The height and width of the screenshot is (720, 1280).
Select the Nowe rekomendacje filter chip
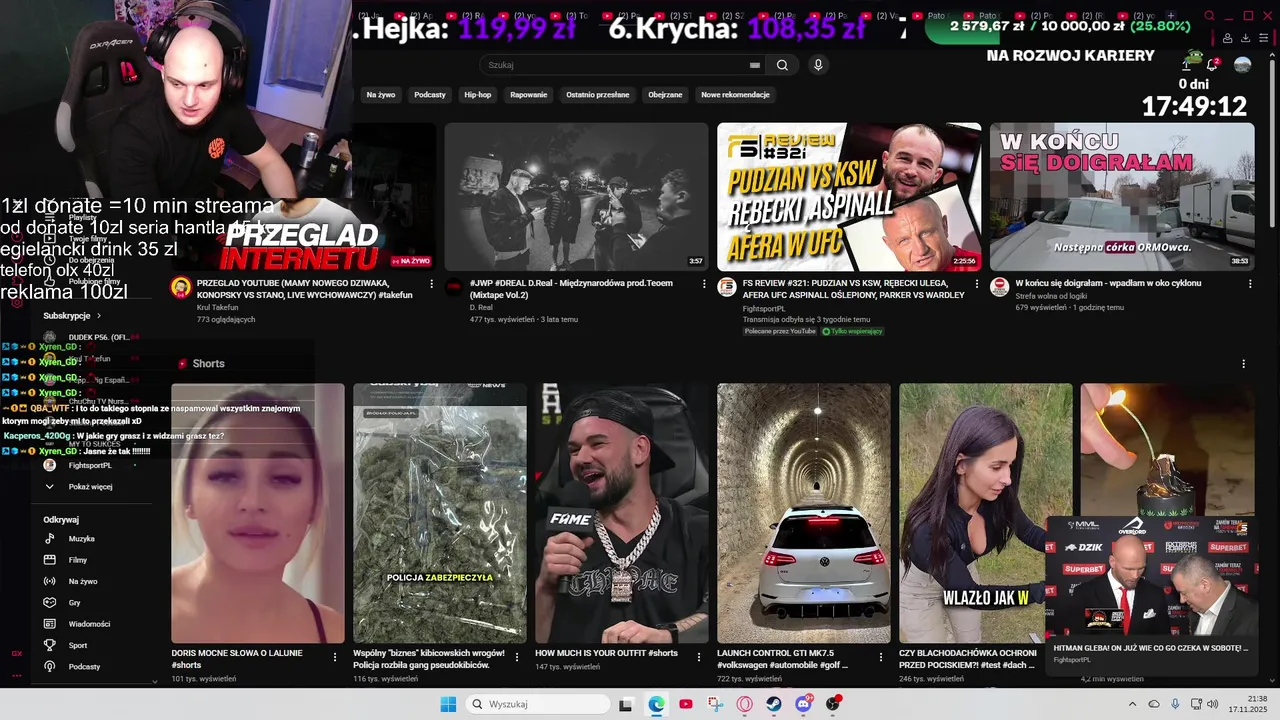click(735, 94)
